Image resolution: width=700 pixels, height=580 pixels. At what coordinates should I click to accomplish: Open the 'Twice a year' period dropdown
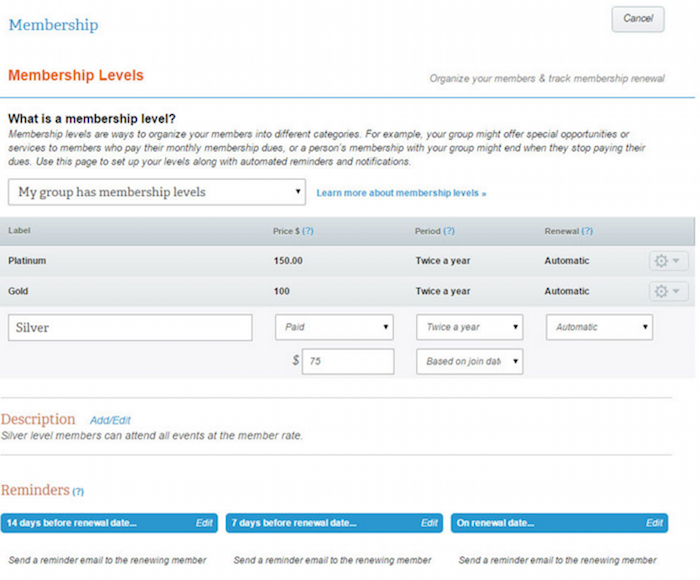click(x=469, y=327)
